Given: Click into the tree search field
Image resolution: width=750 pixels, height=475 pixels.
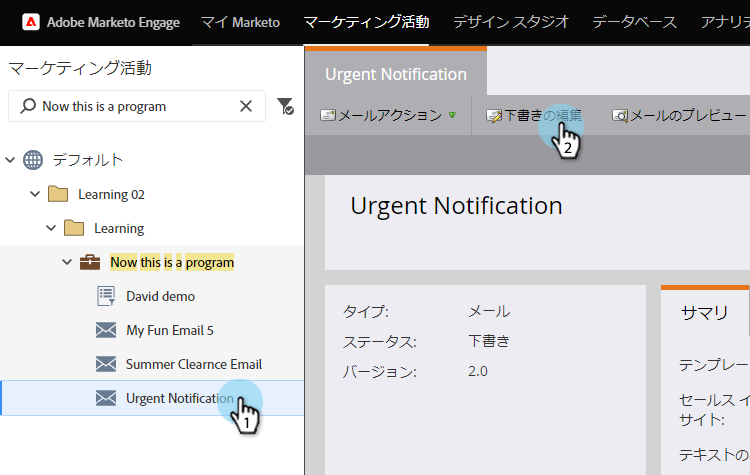Looking at the screenshot, I should pyautogui.click(x=137, y=106).
